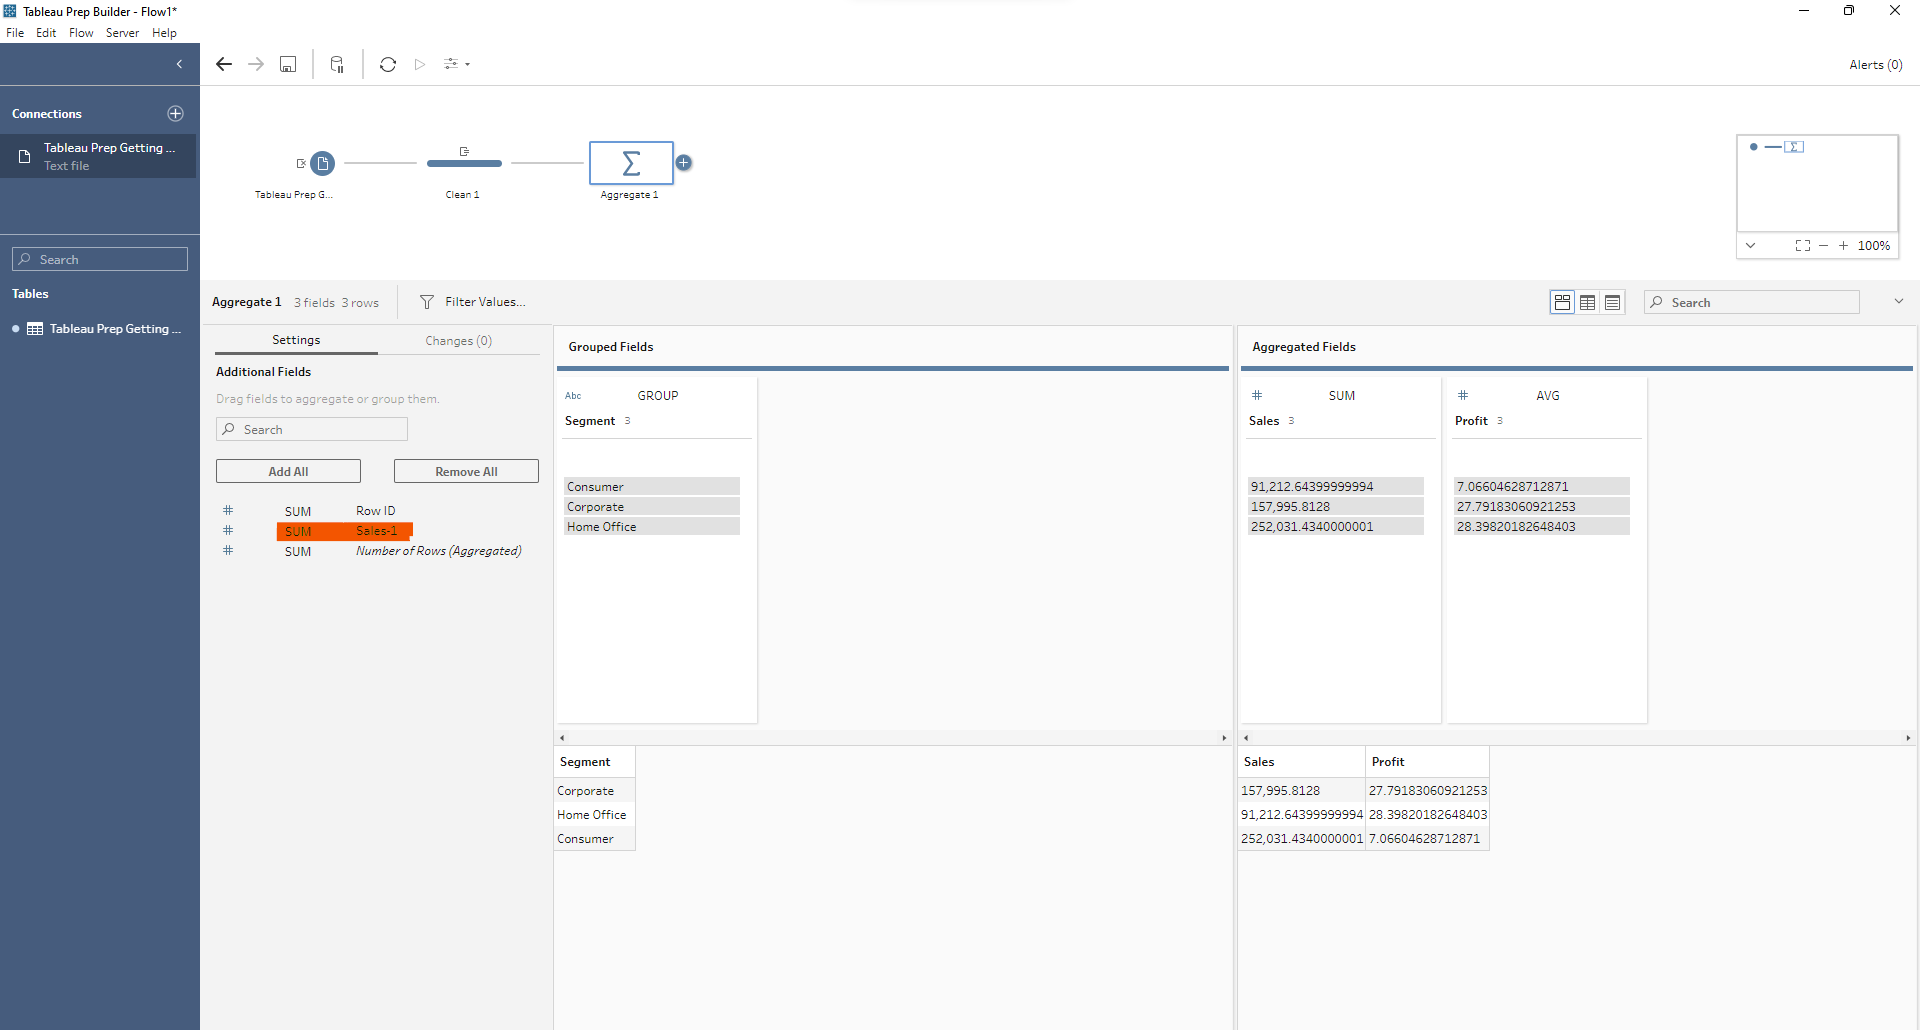Viewport: 1920px width, 1030px height.
Task: Click Filter Values button
Action: point(472,302)
